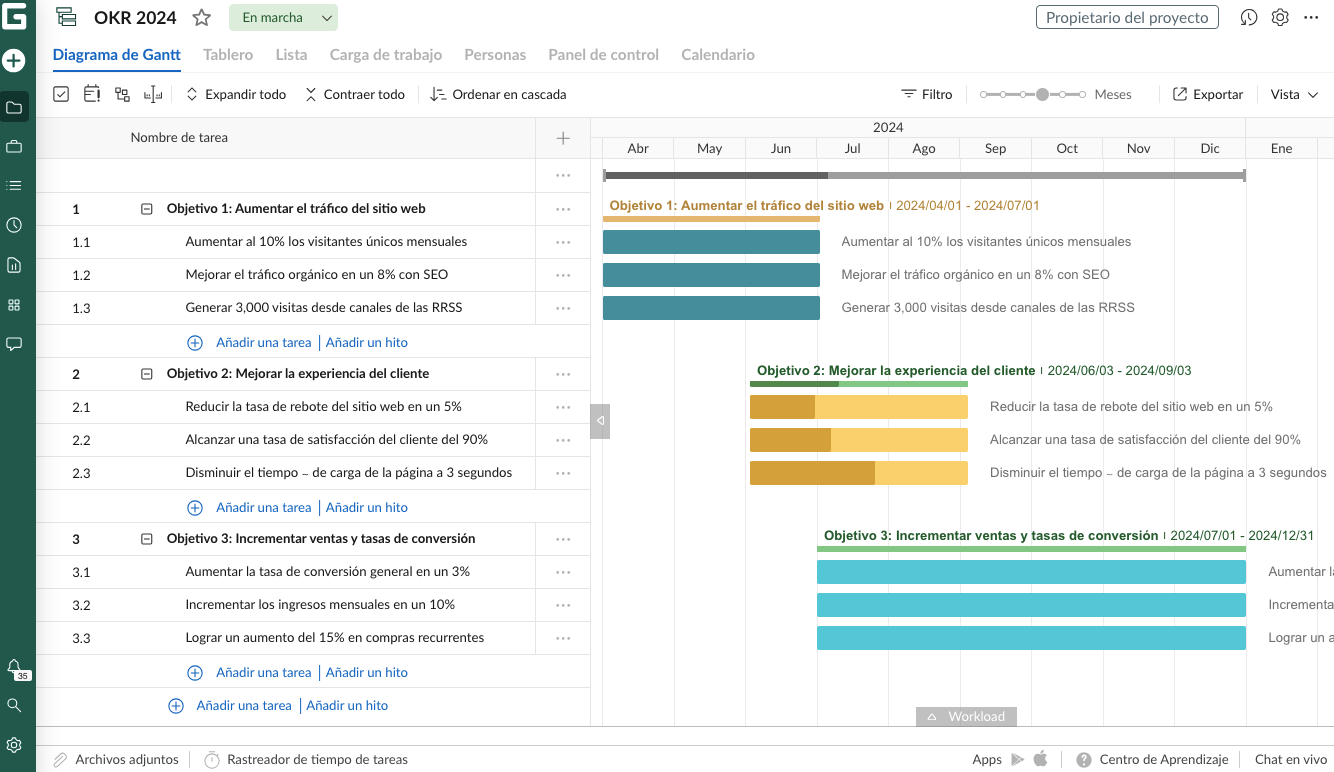Open notifications bell with 35 badge
This screenshot has width=1334, height=772.
click(x=15, y=669)
